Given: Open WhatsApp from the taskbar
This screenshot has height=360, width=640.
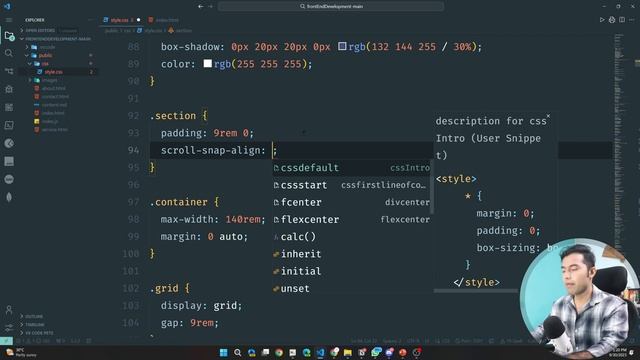Looking at the screenshot, I should tap(376, 353).
